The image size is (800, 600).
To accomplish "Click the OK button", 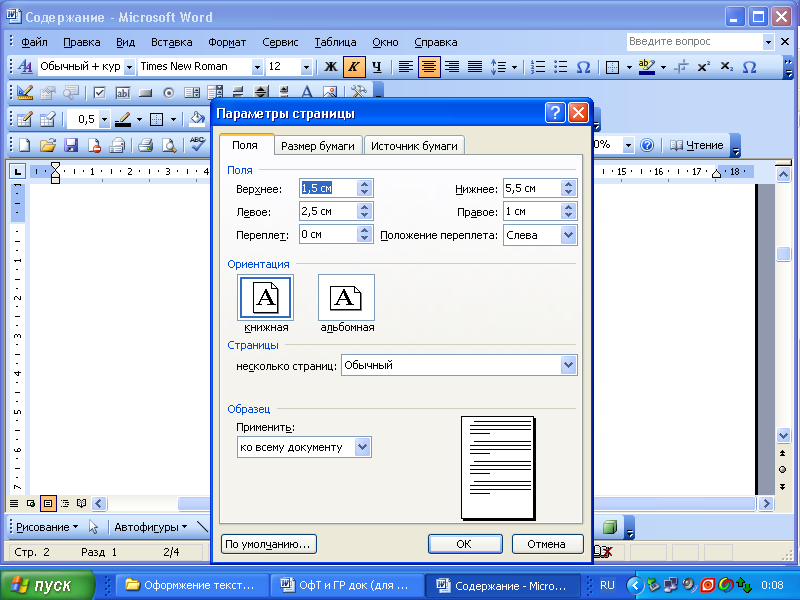I will pyautogui.click(x=465, y=544).
